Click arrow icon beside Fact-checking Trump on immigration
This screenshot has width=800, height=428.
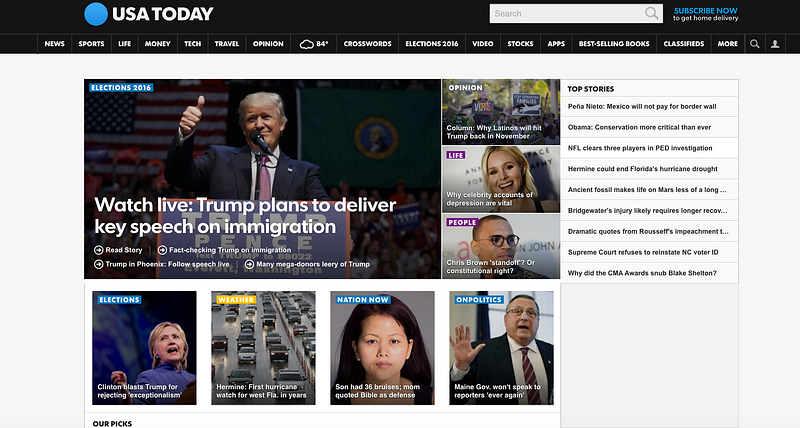click(162, 250)
